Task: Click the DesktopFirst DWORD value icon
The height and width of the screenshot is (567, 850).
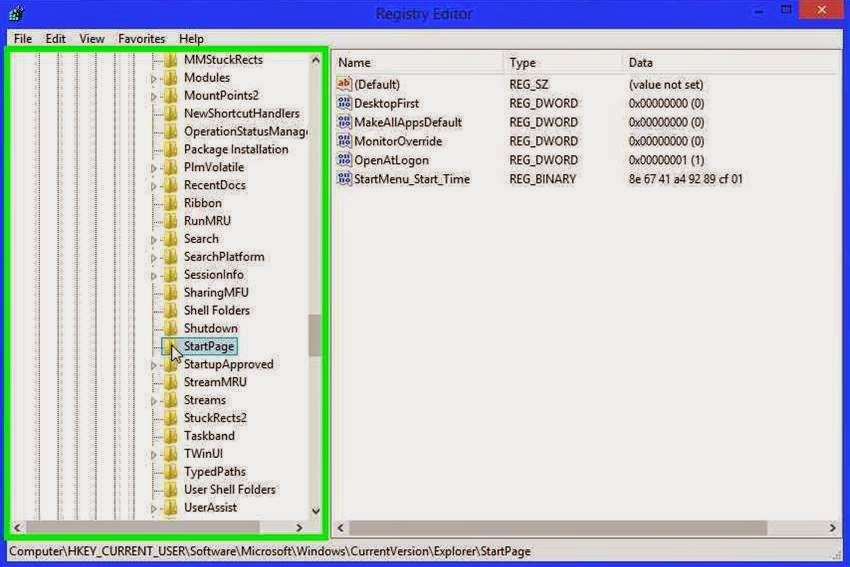Action: pos(344,103)
